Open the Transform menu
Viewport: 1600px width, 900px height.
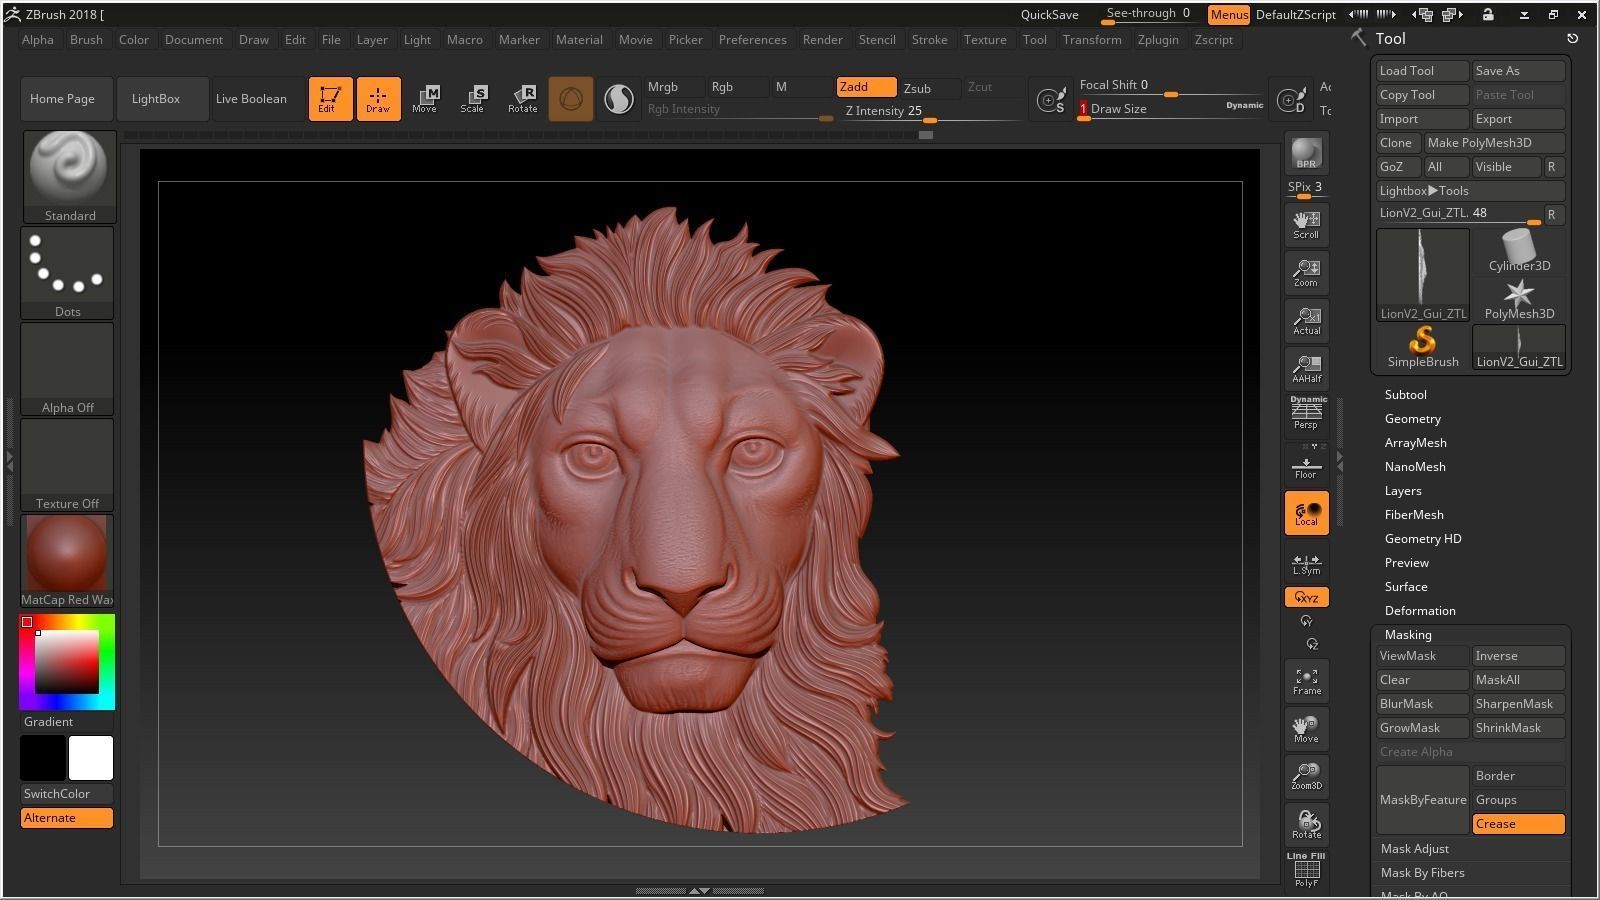tap(1092, 40)
